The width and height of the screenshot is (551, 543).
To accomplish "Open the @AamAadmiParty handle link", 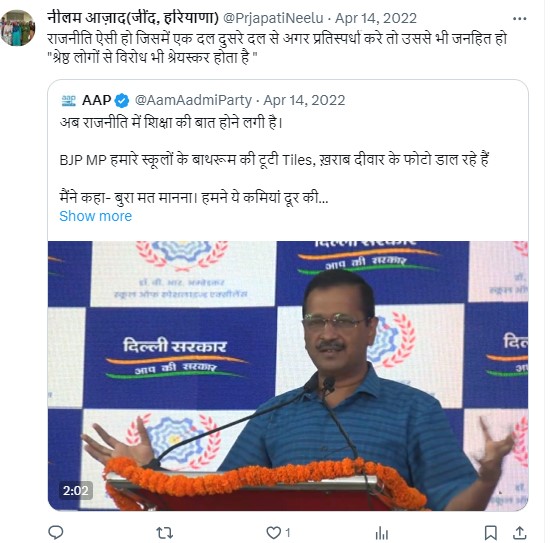I will coord(193,101).
